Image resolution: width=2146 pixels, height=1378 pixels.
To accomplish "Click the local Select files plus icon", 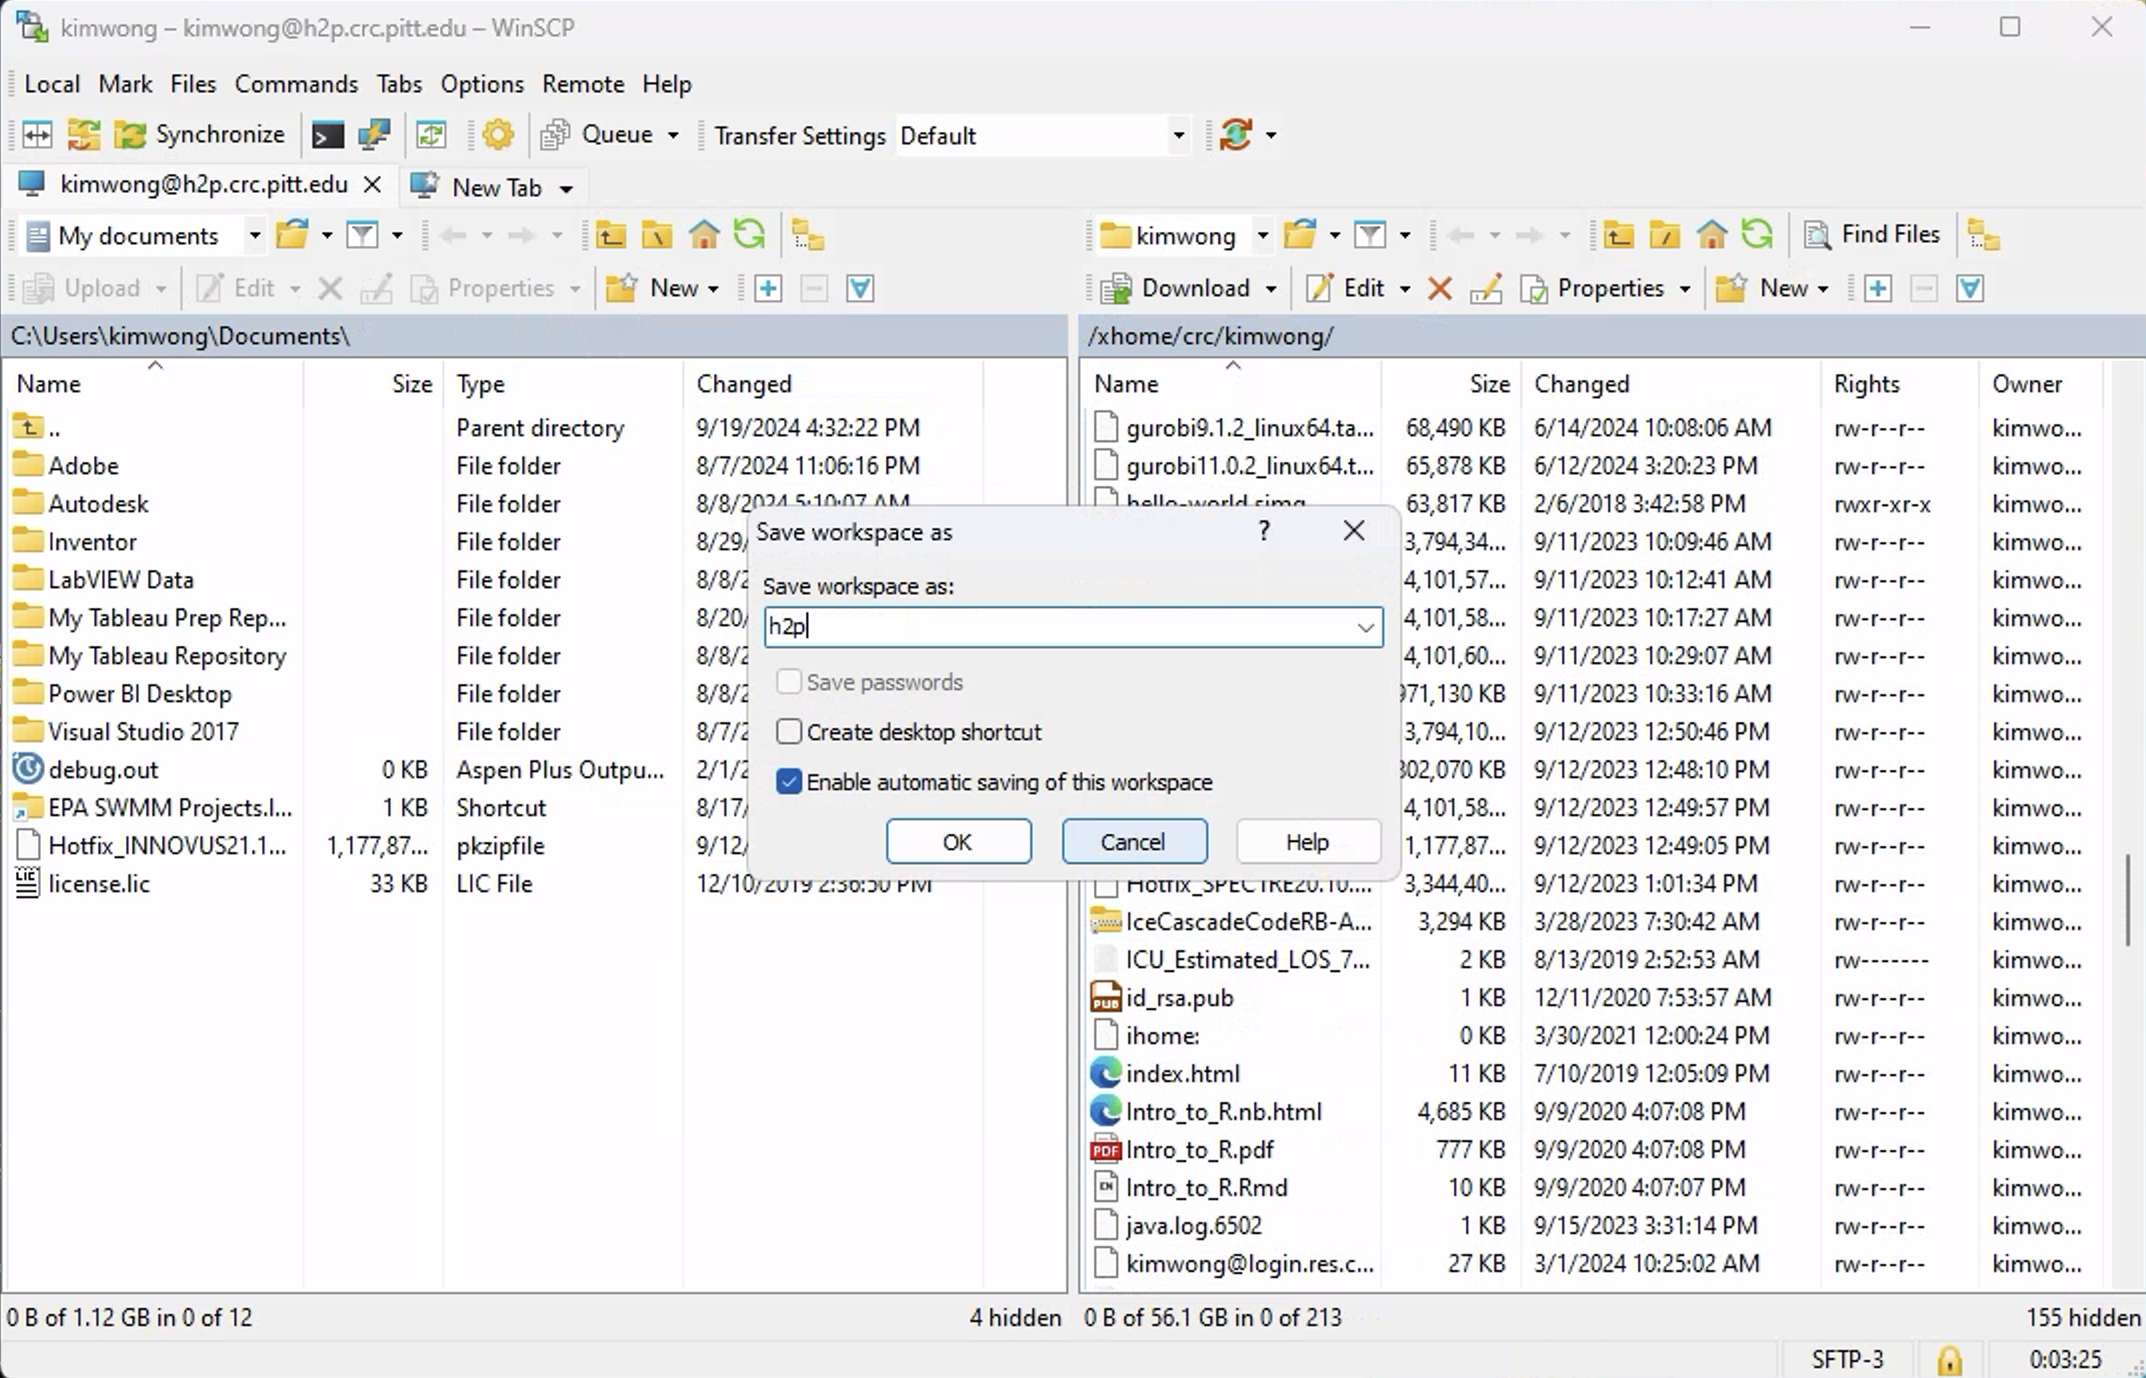I will pyautogui.click(x=768, y=289).
